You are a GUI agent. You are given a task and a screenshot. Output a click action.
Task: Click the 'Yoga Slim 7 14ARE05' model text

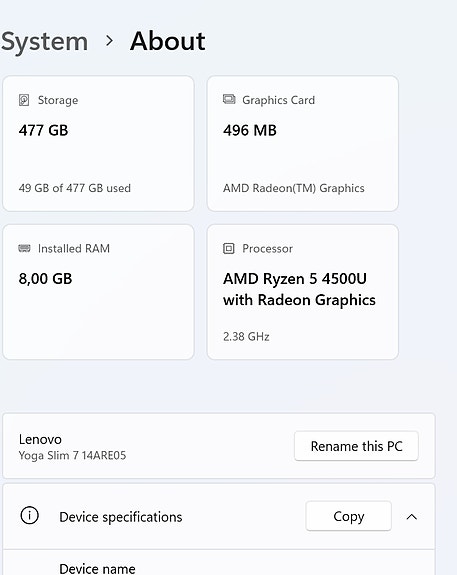[72, 455]
